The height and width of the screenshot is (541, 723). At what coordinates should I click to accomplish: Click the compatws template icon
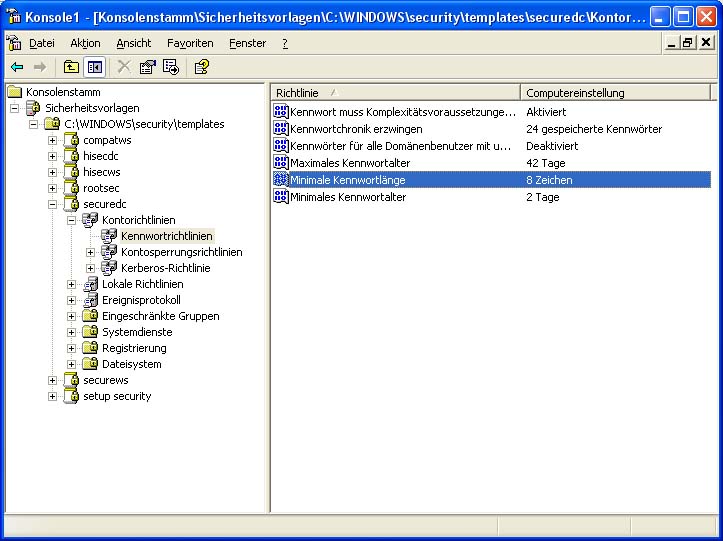[x=71, y=140]
